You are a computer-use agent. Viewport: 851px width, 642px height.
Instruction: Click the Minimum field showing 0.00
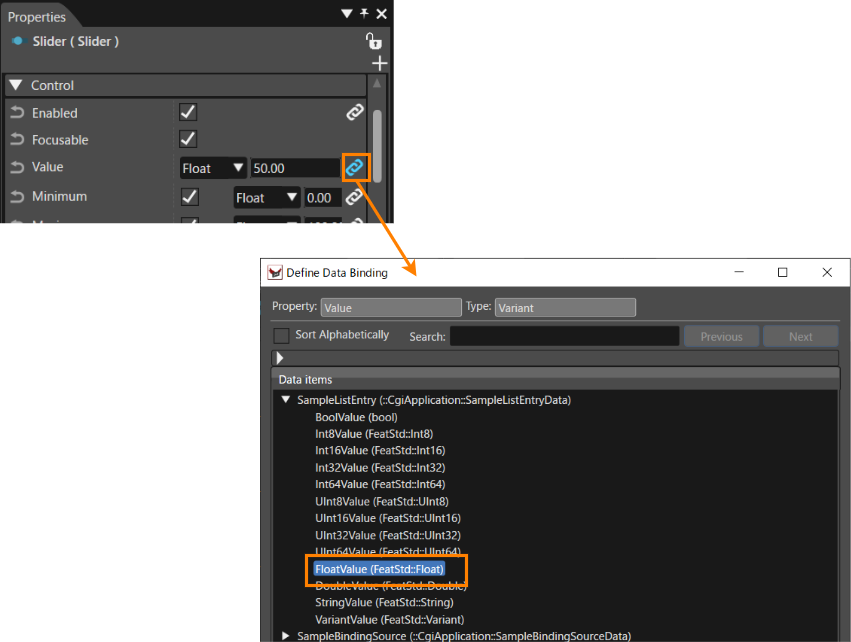click(x=322, y=198)
